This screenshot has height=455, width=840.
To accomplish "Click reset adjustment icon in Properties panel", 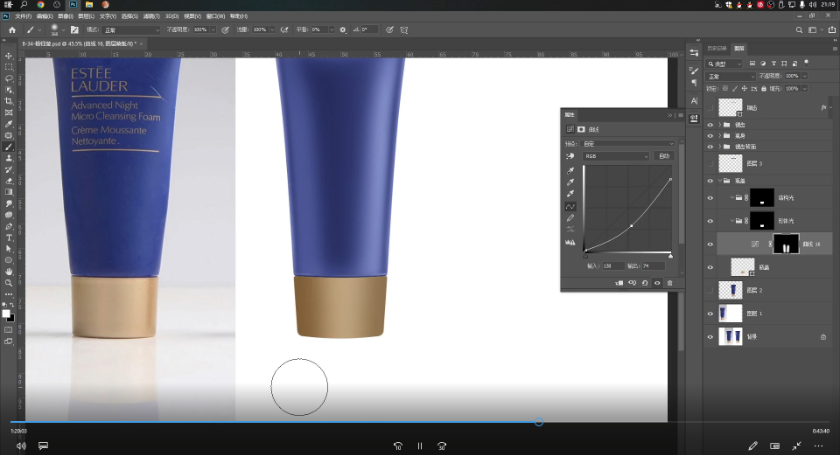I will 644,283.
